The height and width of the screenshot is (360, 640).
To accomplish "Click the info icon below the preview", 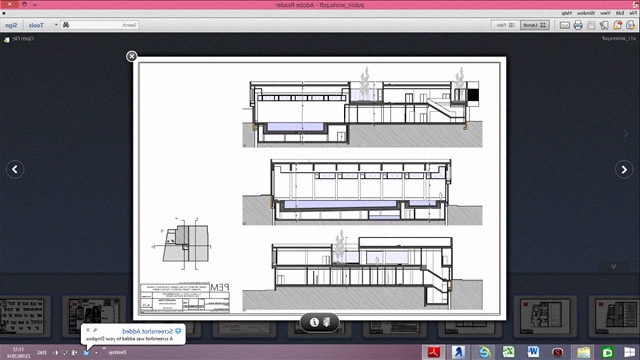I will tap(314, 322).
